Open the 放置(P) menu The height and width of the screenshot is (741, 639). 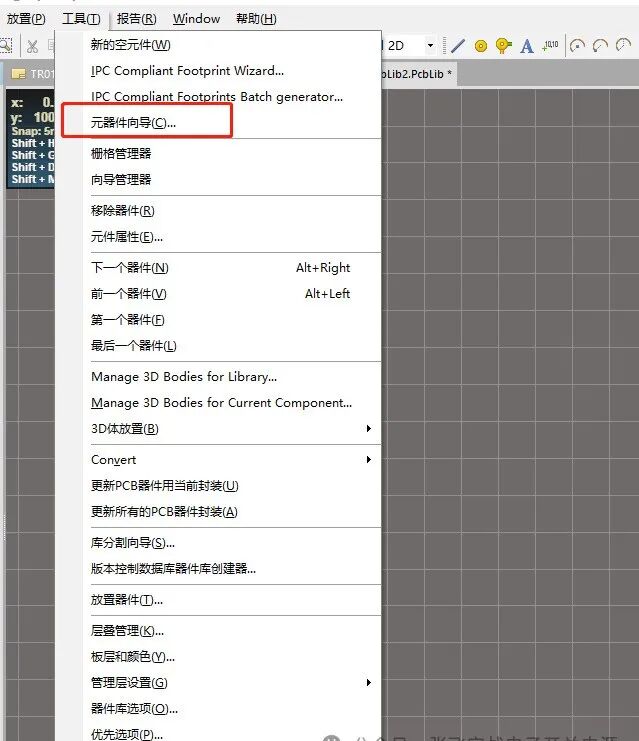(x=26, y=19)
